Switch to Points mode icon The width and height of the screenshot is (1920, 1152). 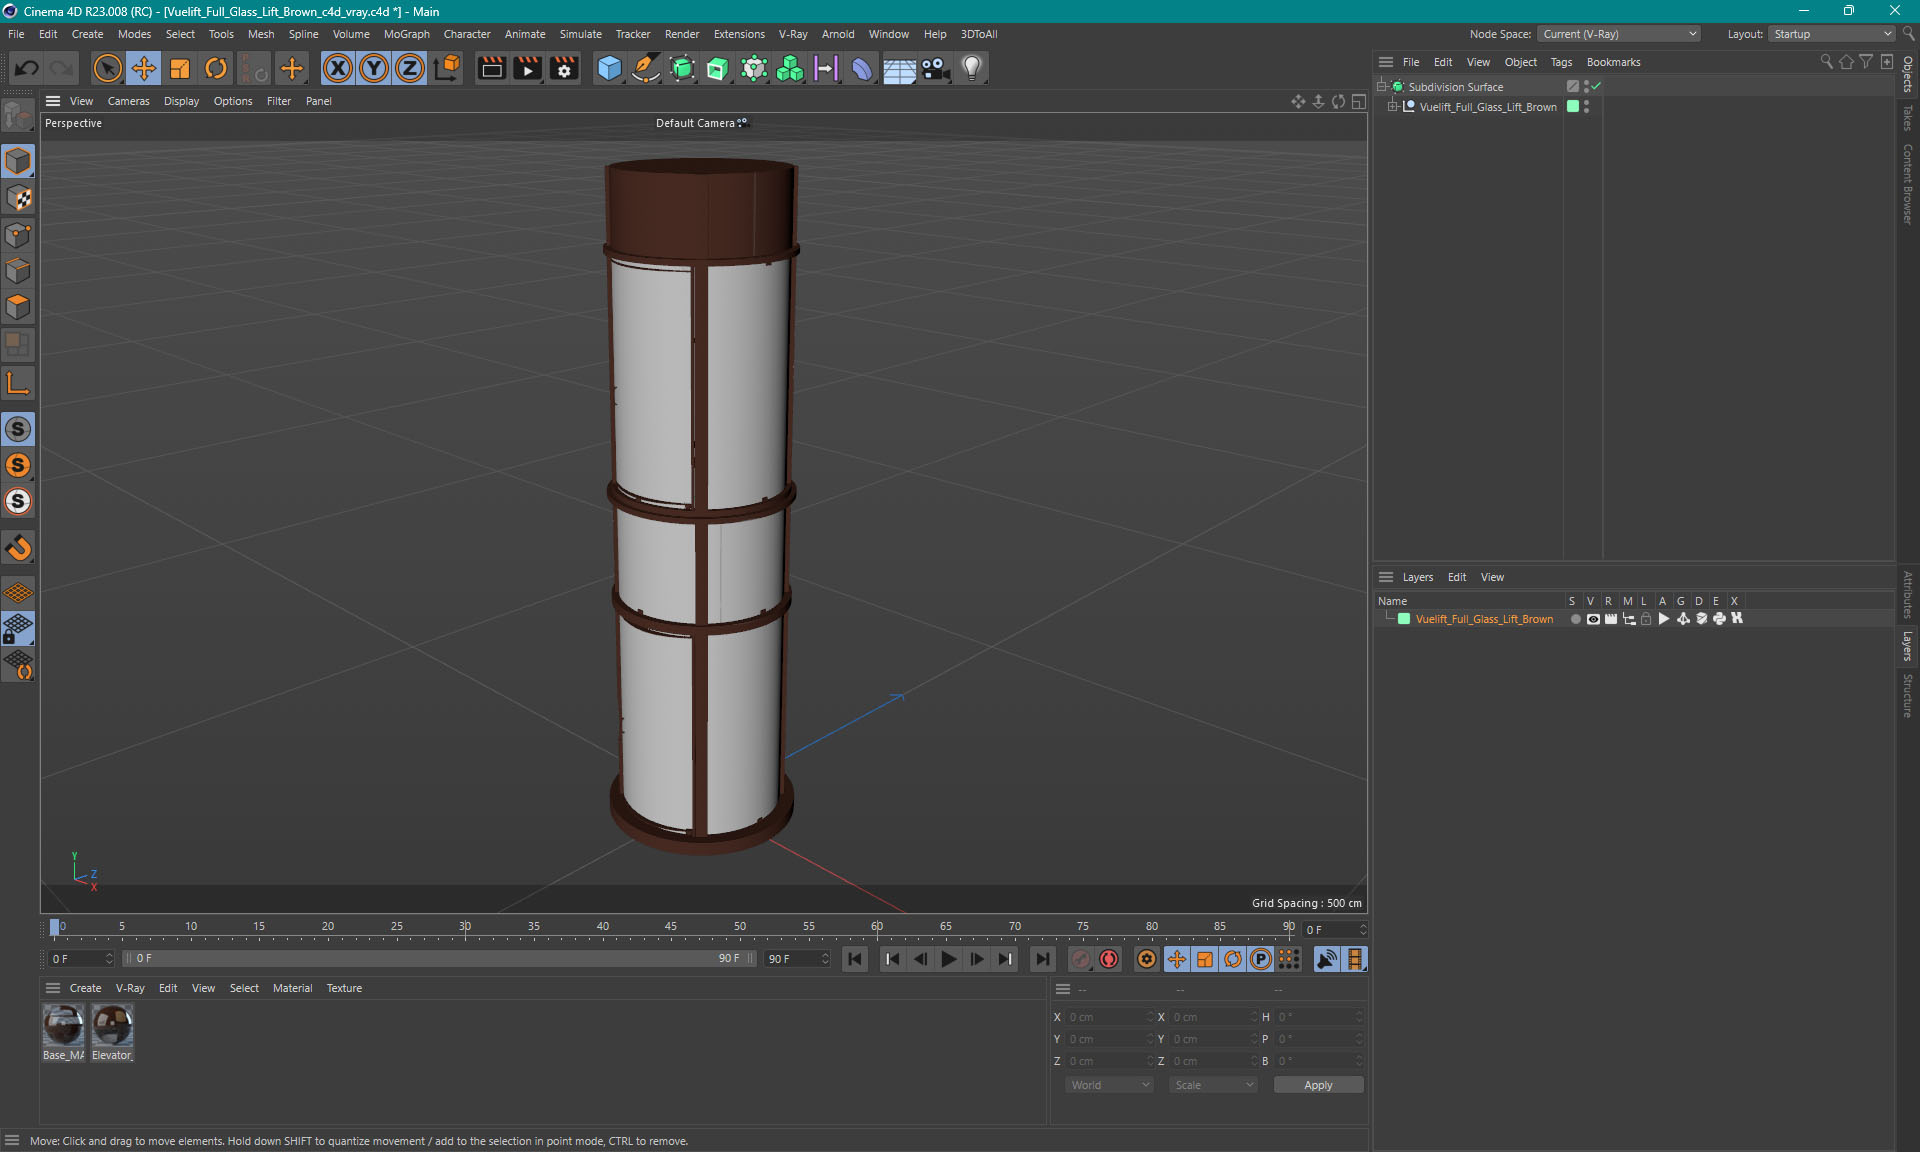(x=18, y=235)
